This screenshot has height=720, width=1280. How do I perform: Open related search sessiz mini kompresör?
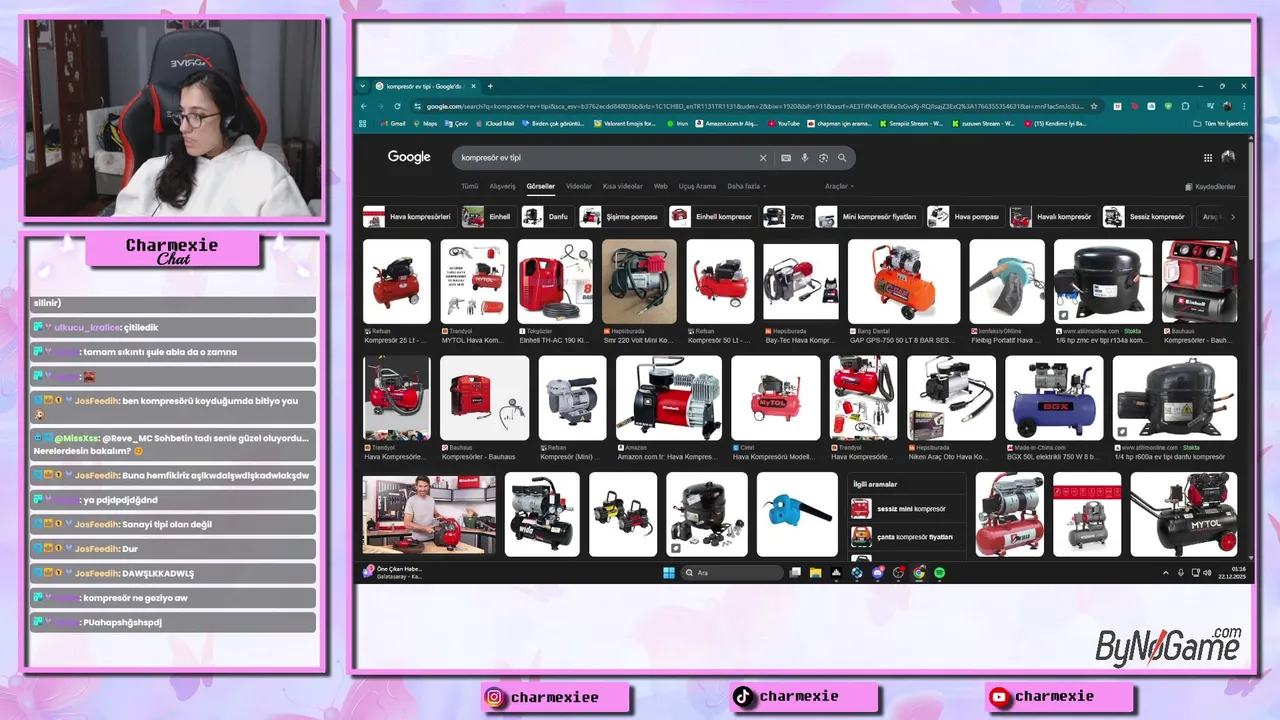click(x=907, y=509)
